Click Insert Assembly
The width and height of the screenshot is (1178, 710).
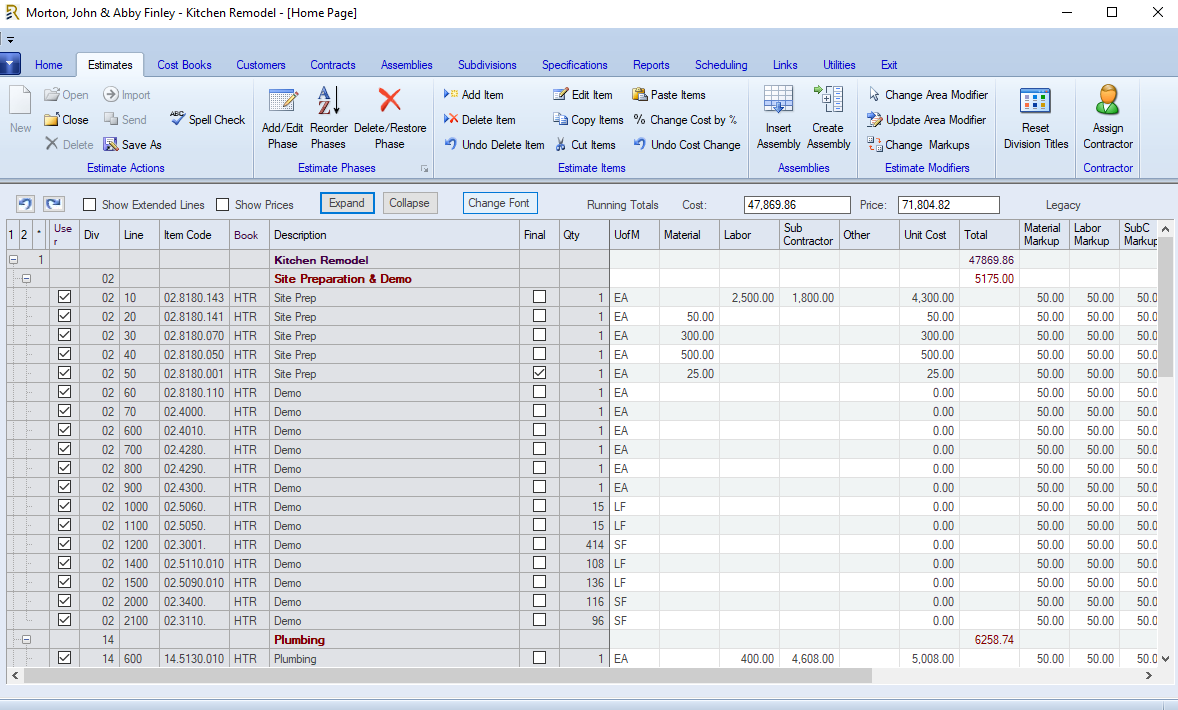point(778,118)
